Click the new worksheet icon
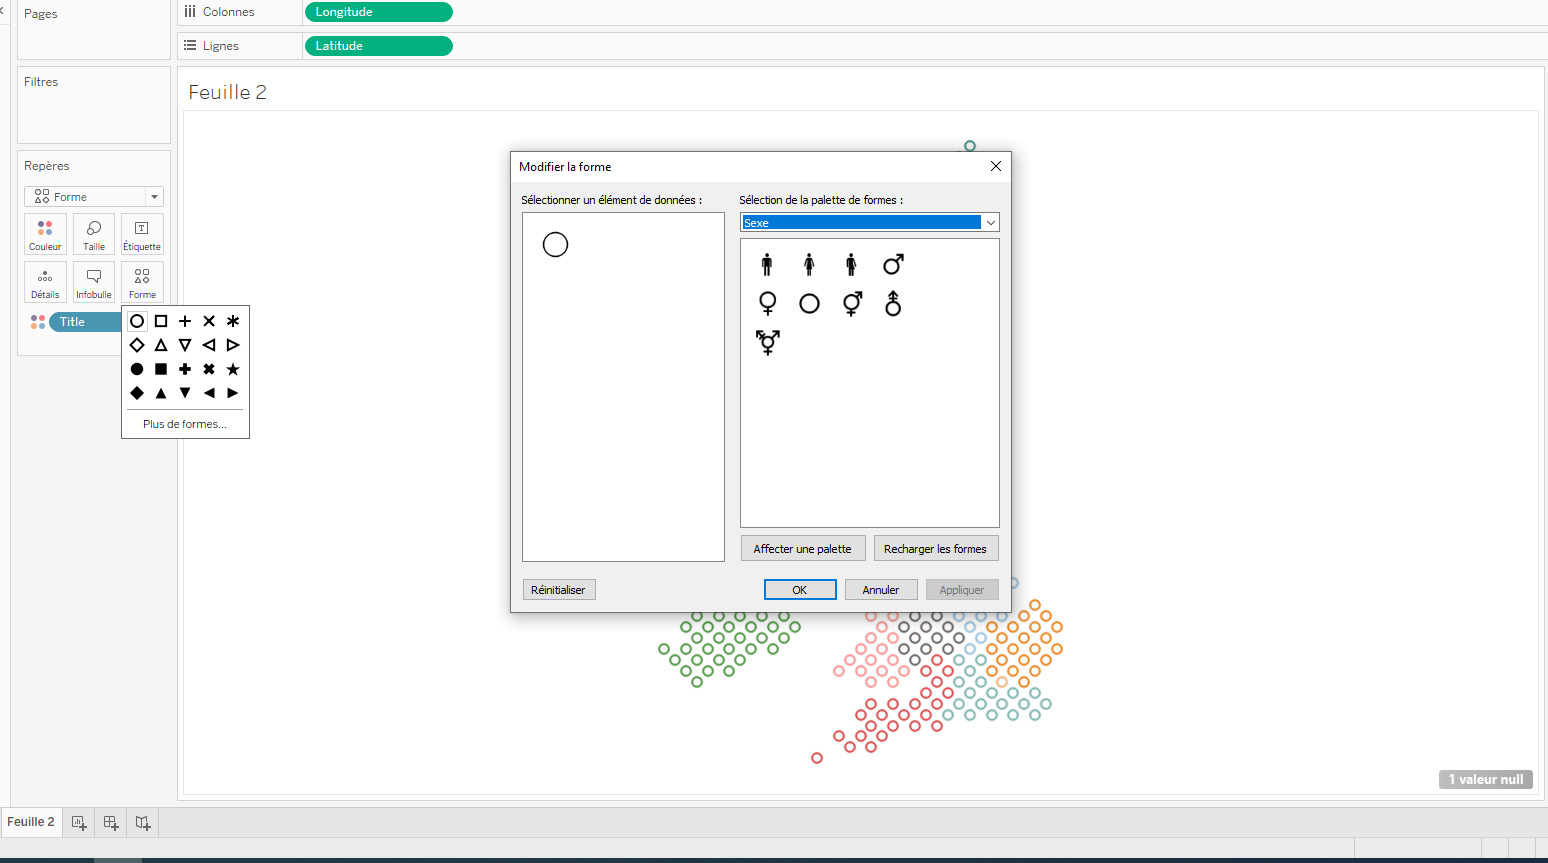 pos(79,823)
